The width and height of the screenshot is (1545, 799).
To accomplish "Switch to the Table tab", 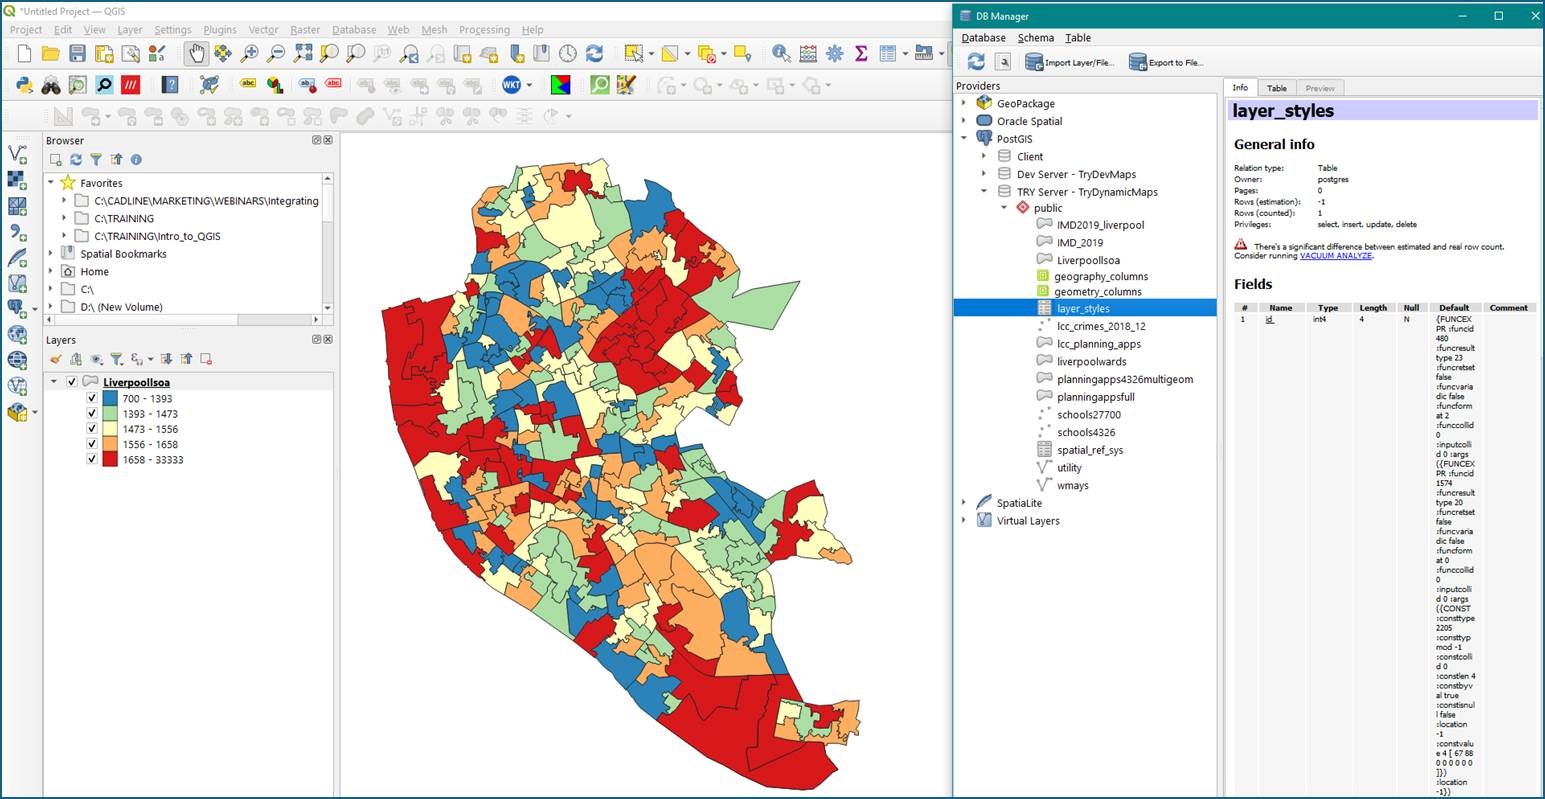I will point(1277,88).
